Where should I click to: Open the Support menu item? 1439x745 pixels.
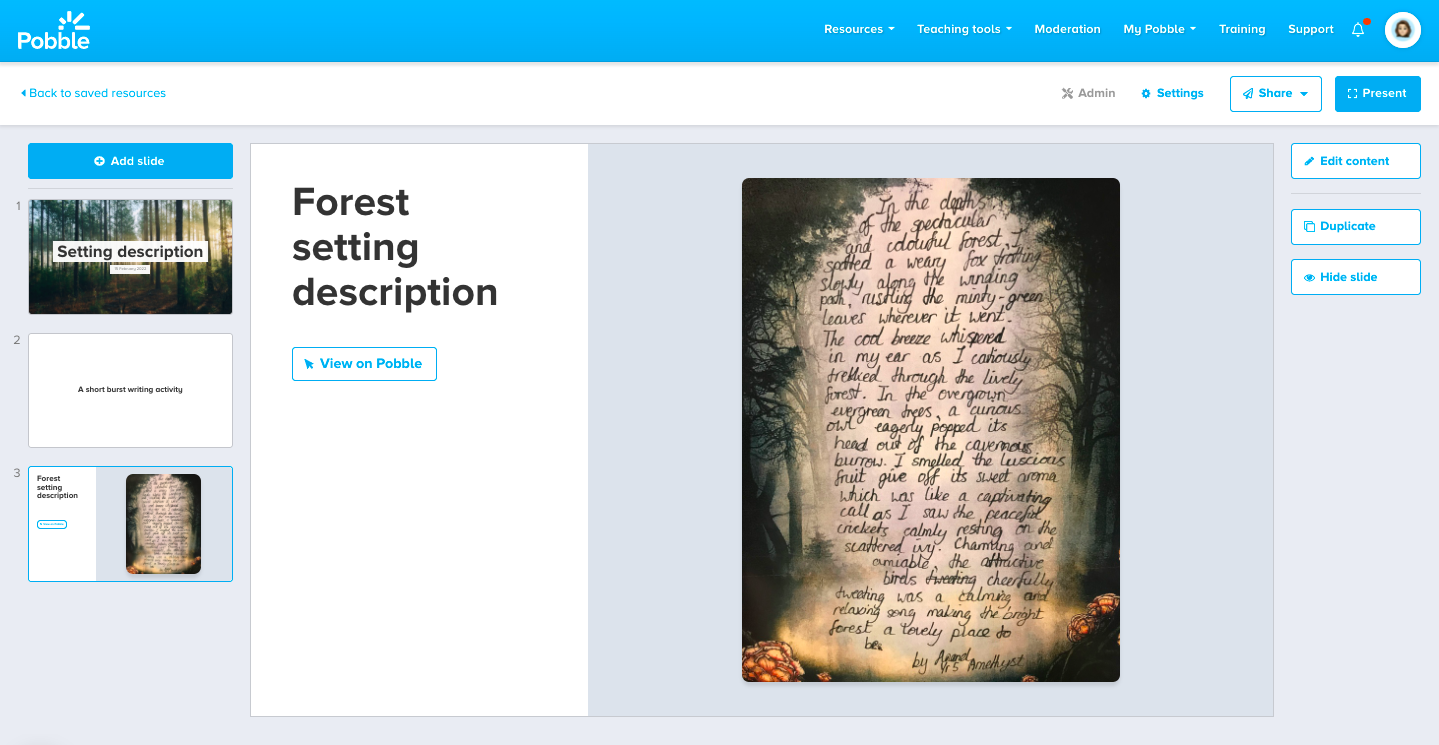(x=1310, y=29)
